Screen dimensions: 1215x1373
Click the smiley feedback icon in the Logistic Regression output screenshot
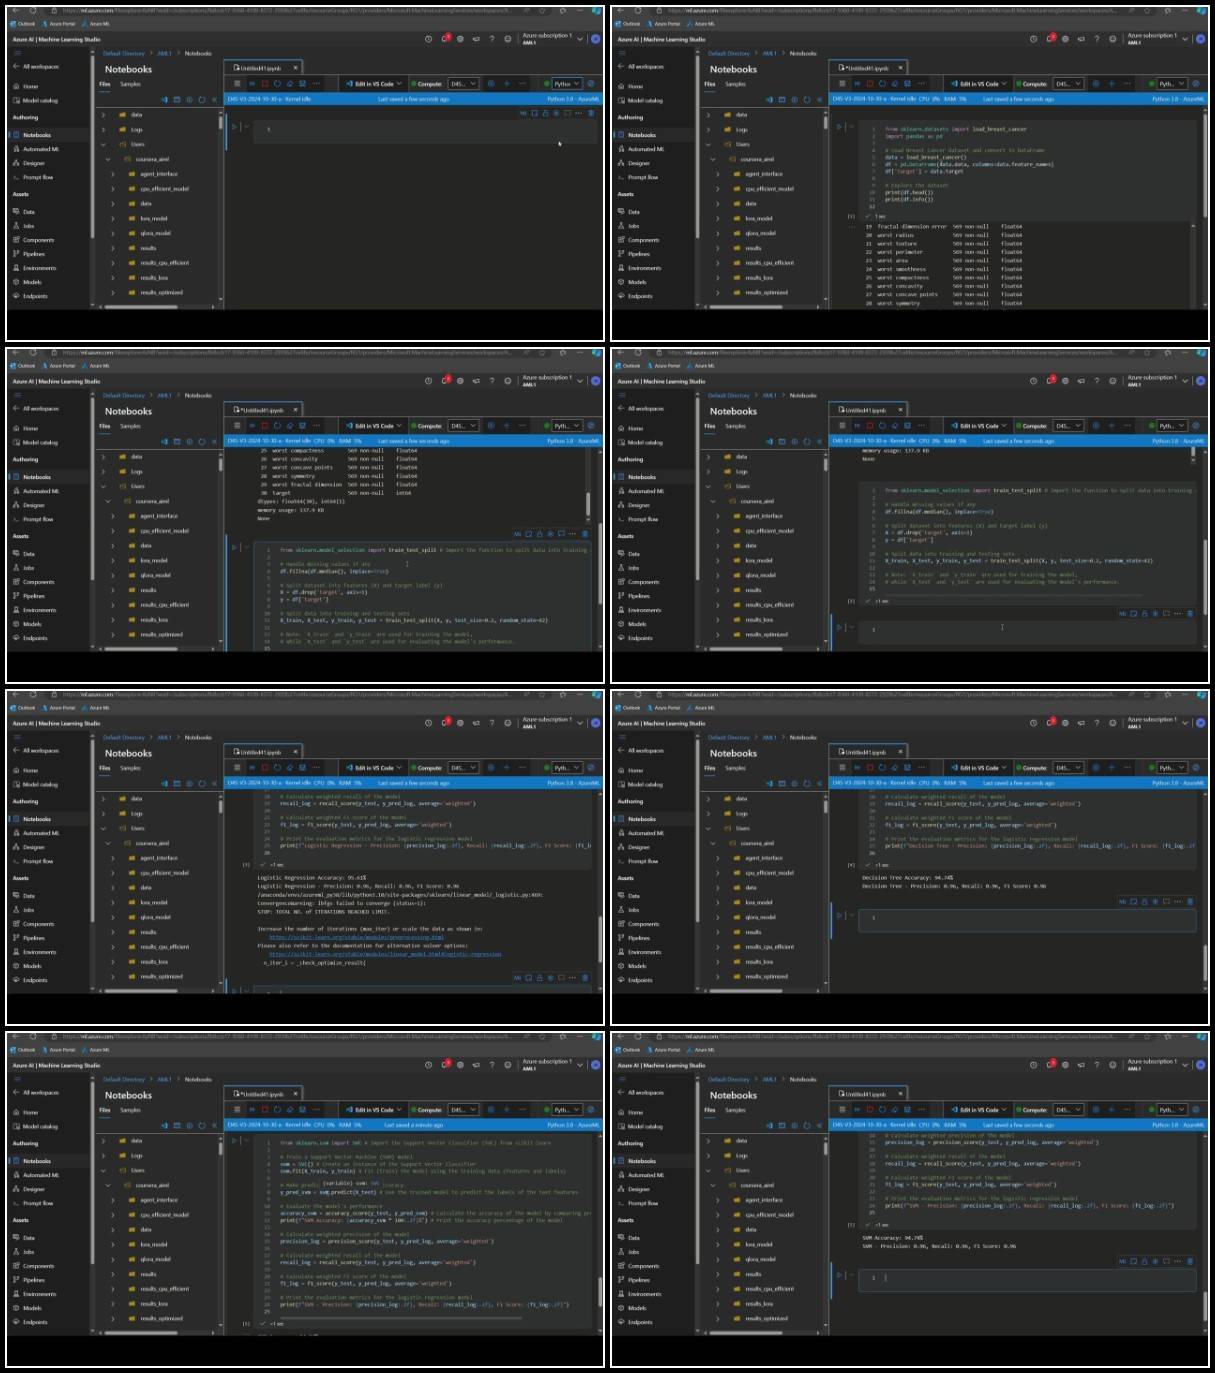pyautogui.click(x=508, y=723)
